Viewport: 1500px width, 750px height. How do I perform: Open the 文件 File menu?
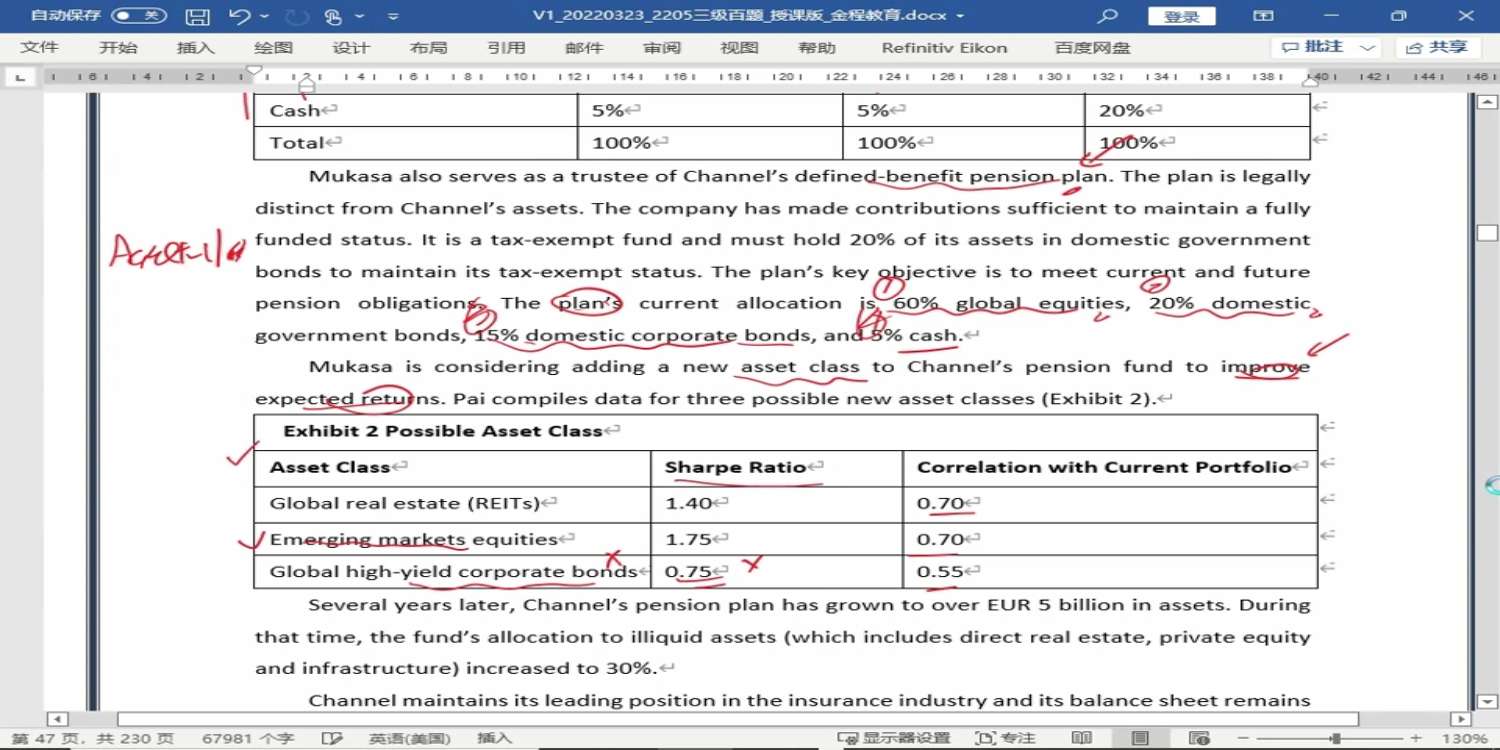click(40, 48)
